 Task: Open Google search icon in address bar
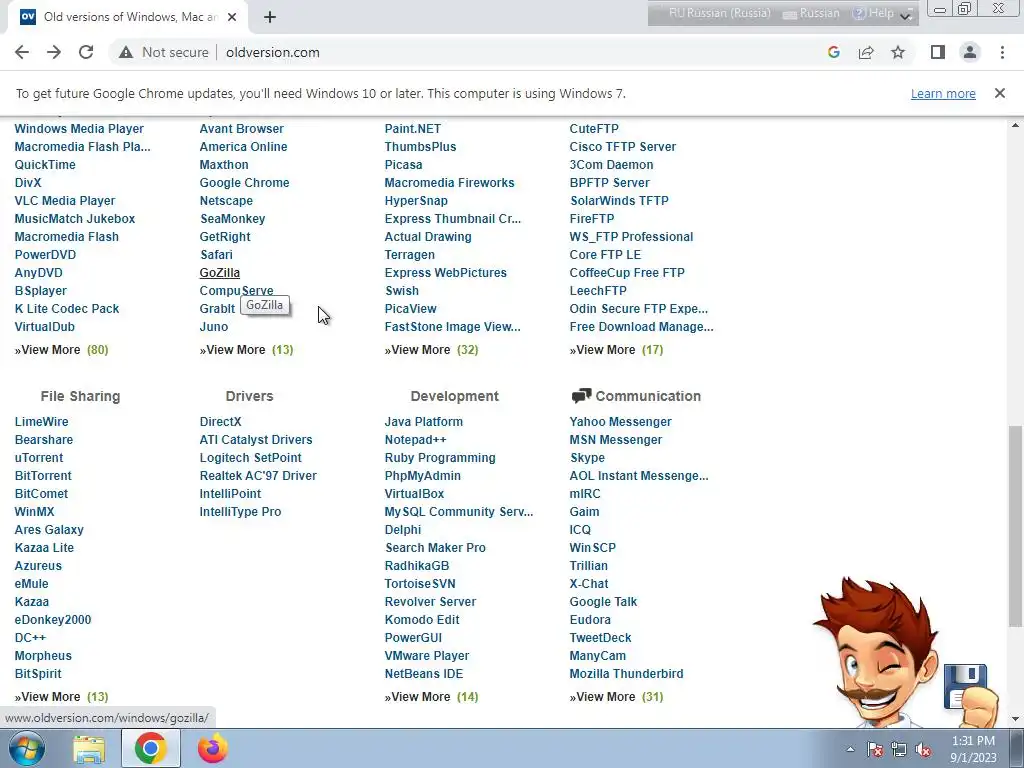point(833,52)
